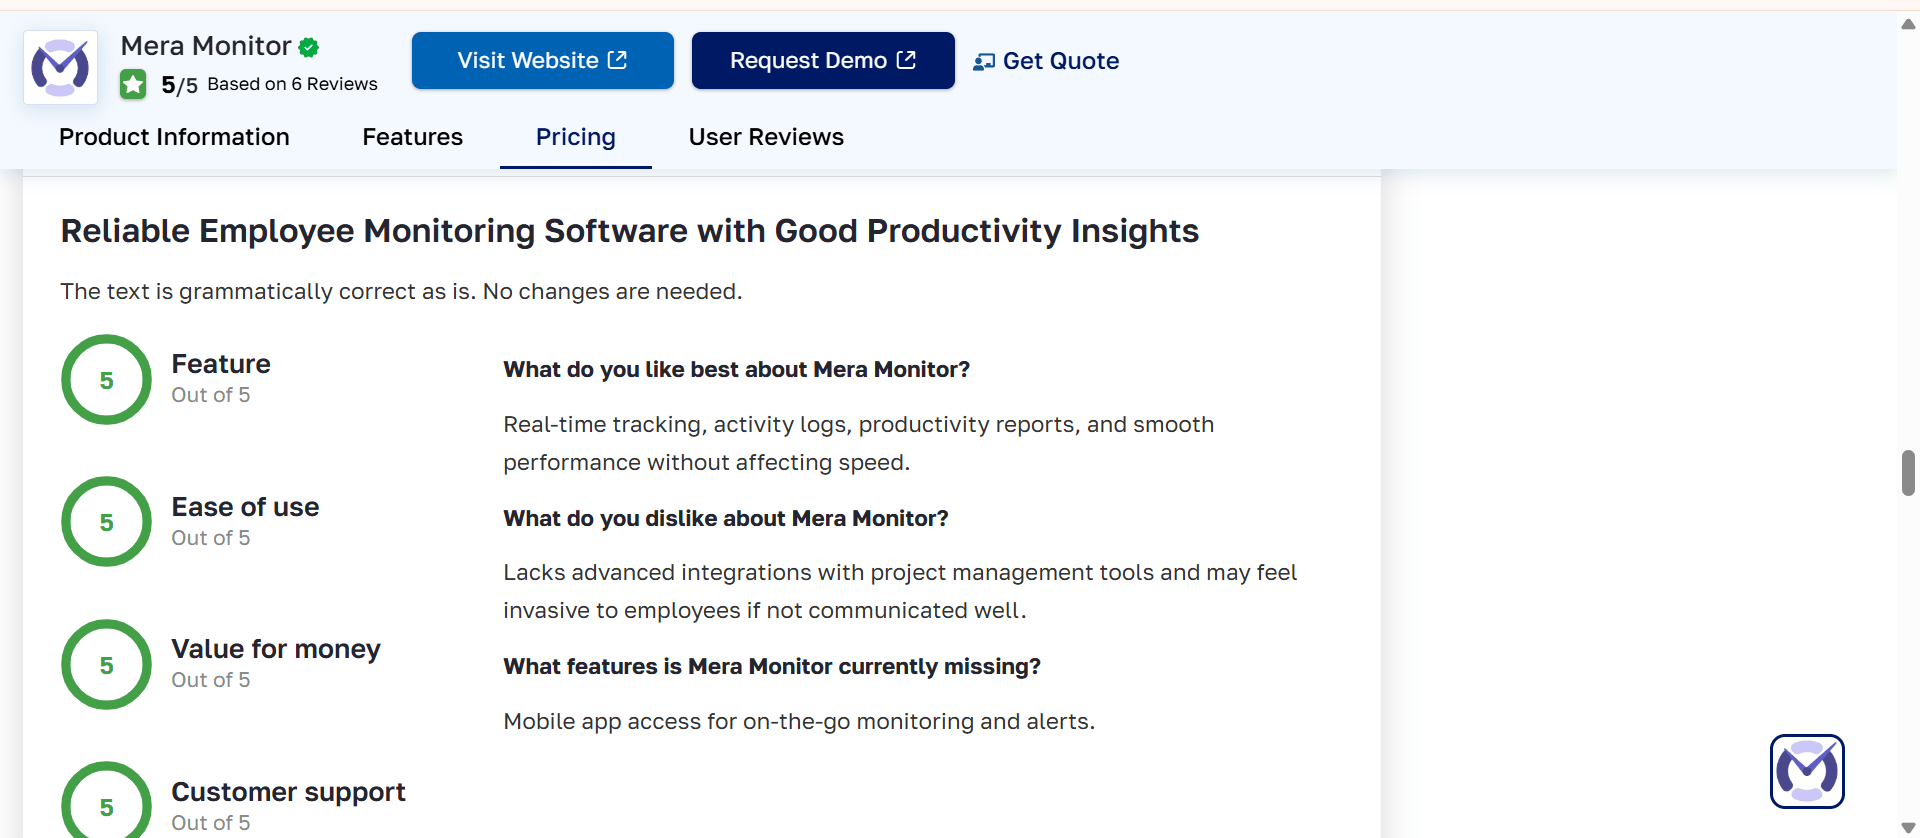Click 'What do you like best about Mera Monitor?'
Image resolution: width=1920 pixels, height=838 pixels.
[737, 369]
